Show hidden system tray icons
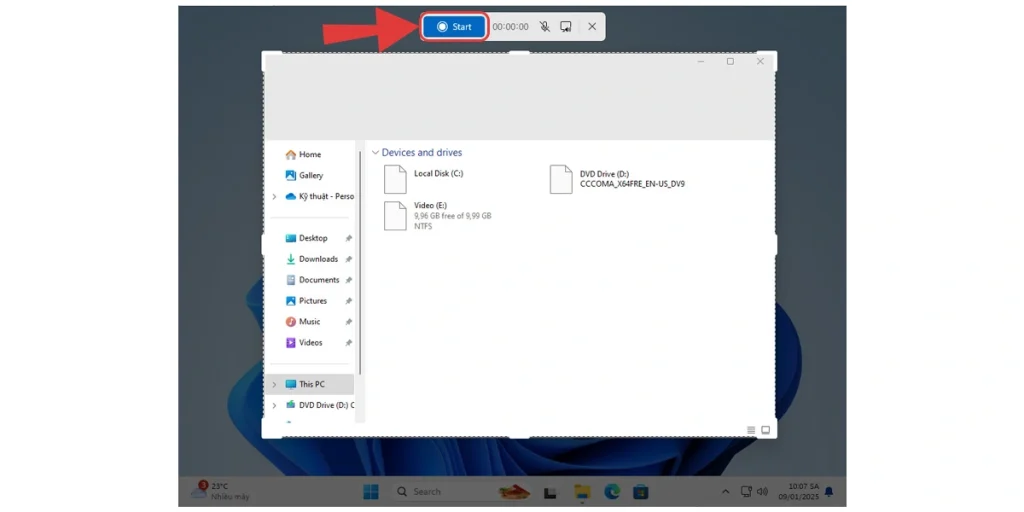This screenshot has width=1024, height=512. [725, 492]
